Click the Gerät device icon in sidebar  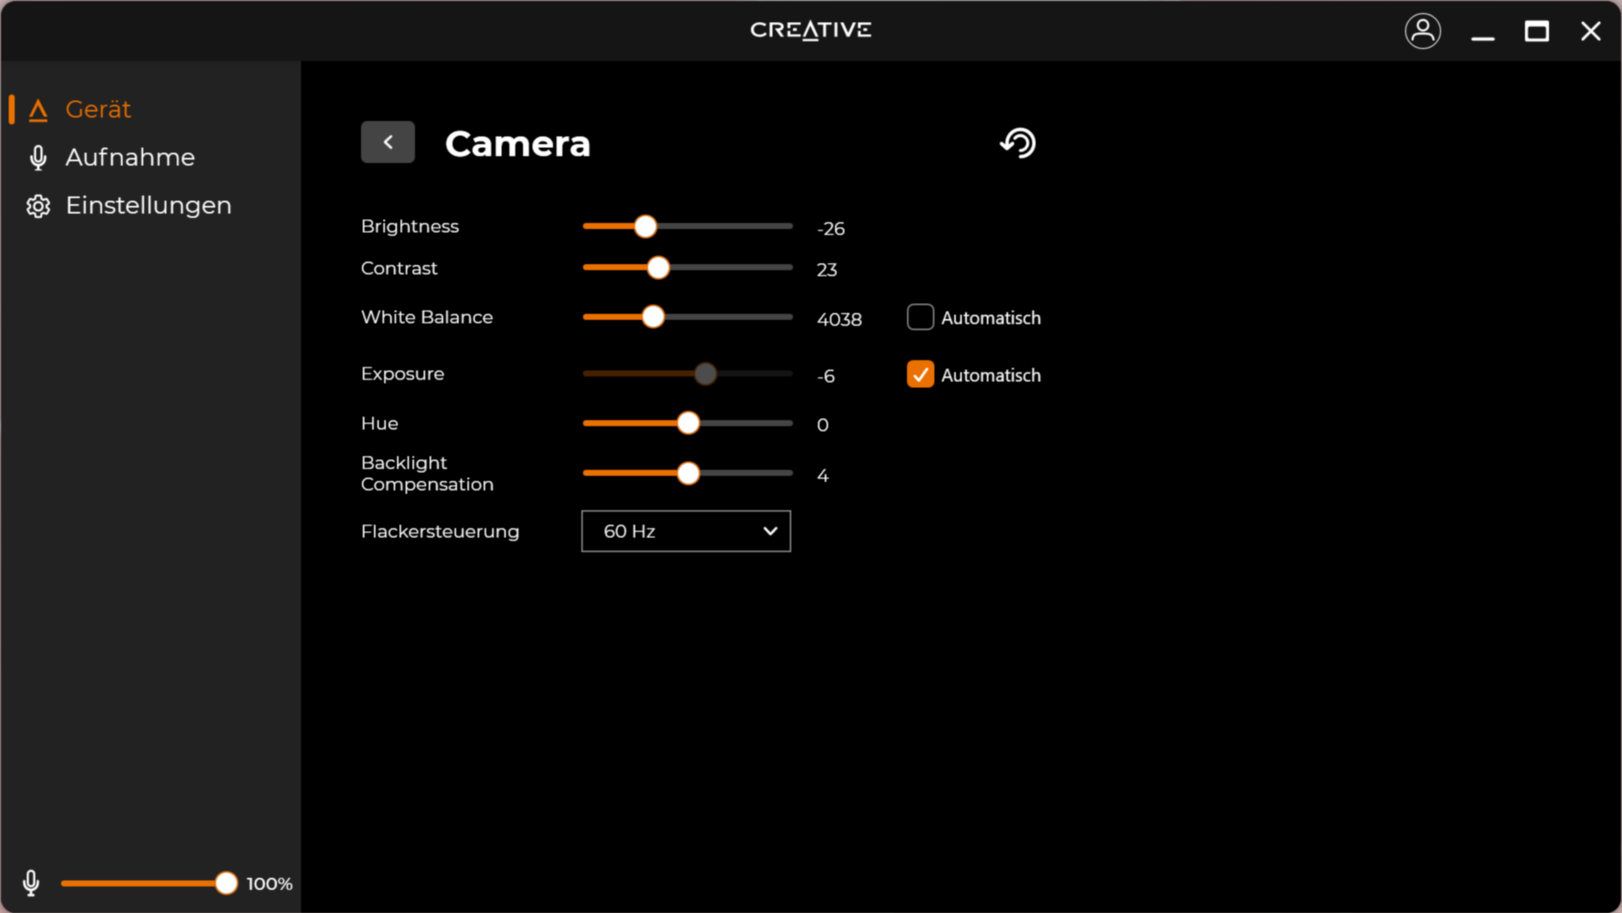tap(38, 110)
